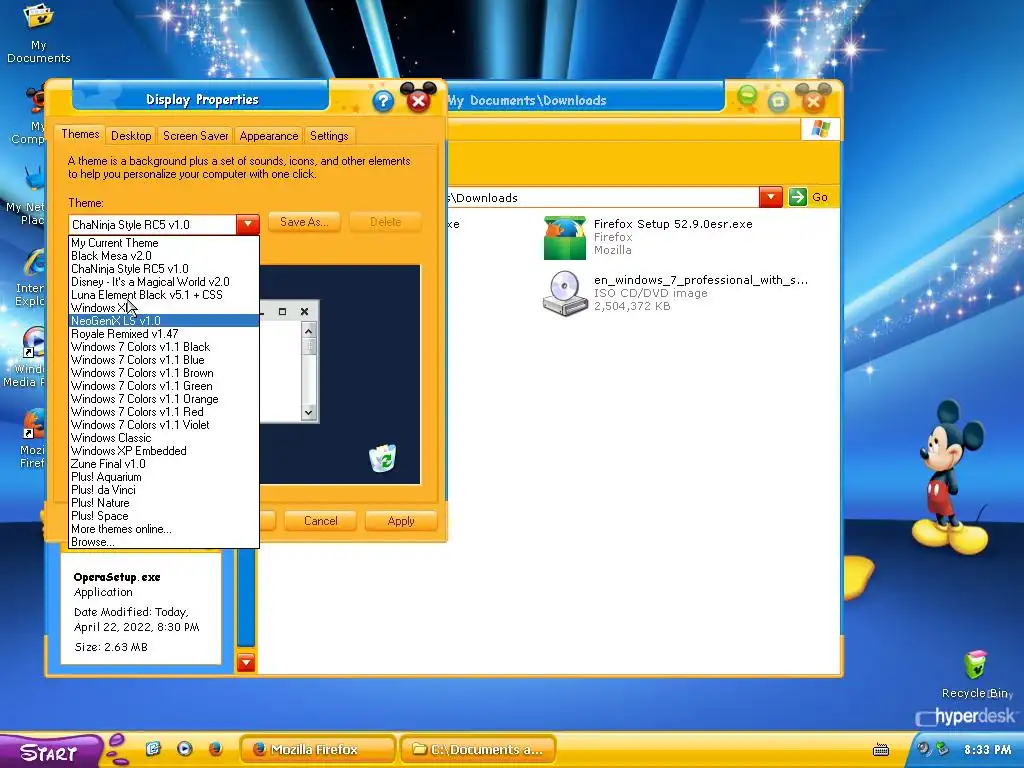1024x768 pixels.
Task: Choose Black Mesa v2.0 theme
Action: [x=164, y=256]
